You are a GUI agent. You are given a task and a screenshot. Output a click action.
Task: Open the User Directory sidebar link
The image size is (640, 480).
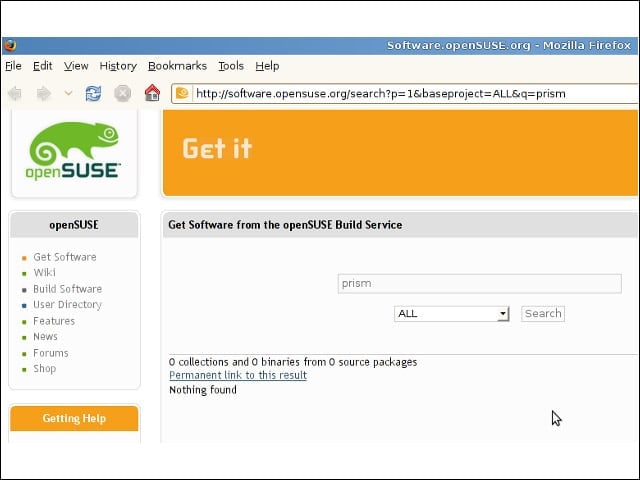[67, 305]
